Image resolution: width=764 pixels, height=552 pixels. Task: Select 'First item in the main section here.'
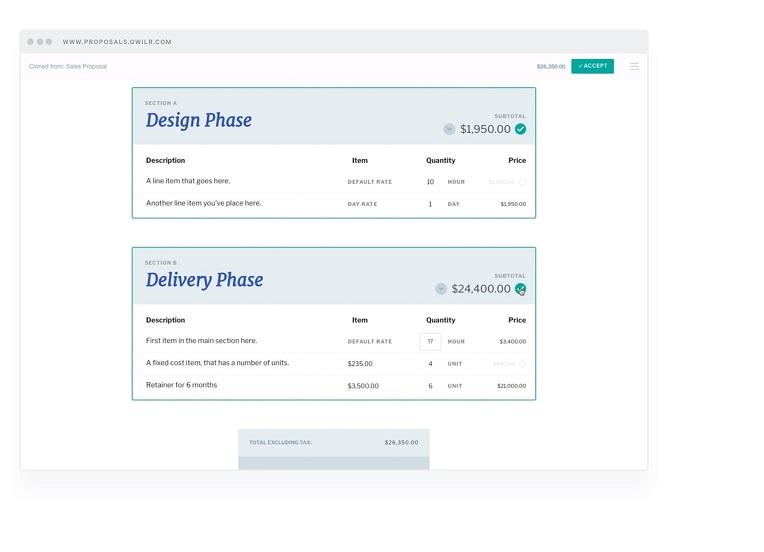201,341
